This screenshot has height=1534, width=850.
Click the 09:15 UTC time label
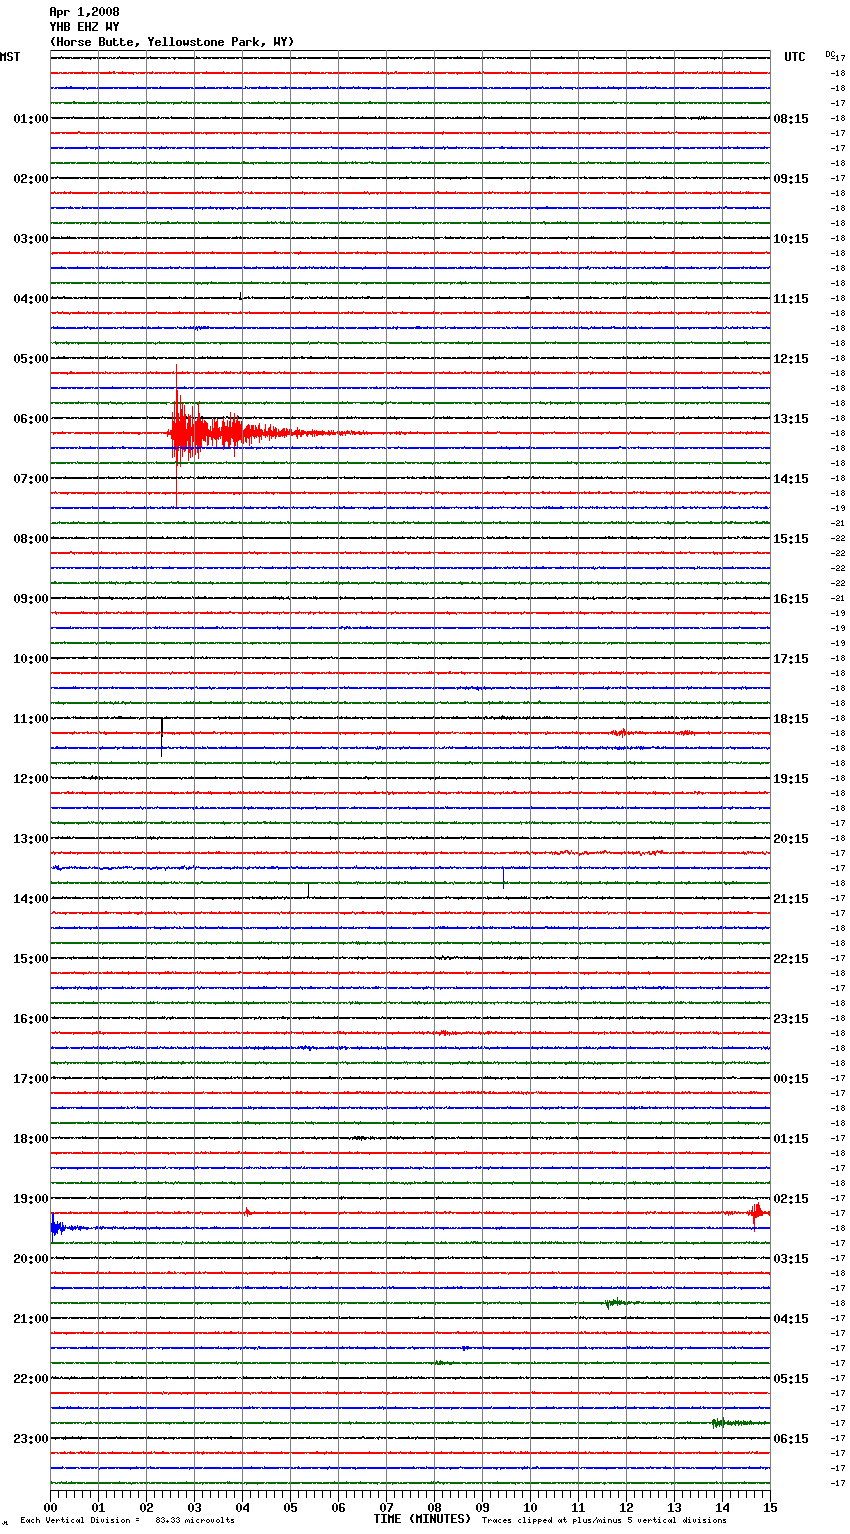point(791,179)
